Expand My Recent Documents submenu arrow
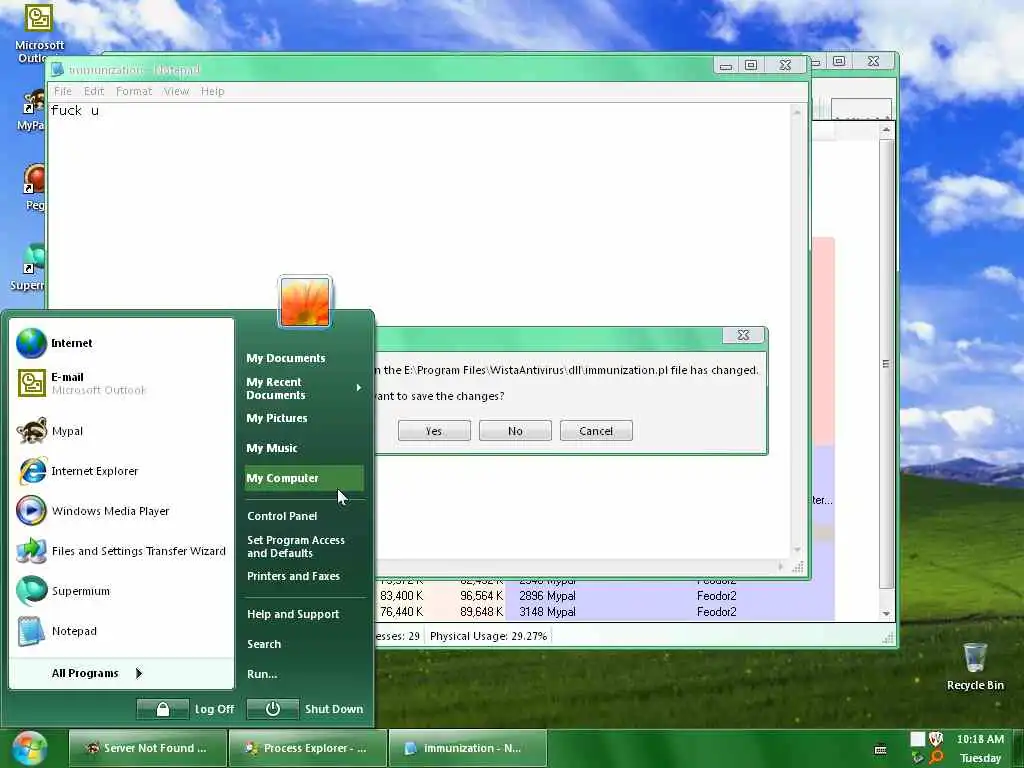Screen dimensions: 1024x768 (x=359, y=388)
